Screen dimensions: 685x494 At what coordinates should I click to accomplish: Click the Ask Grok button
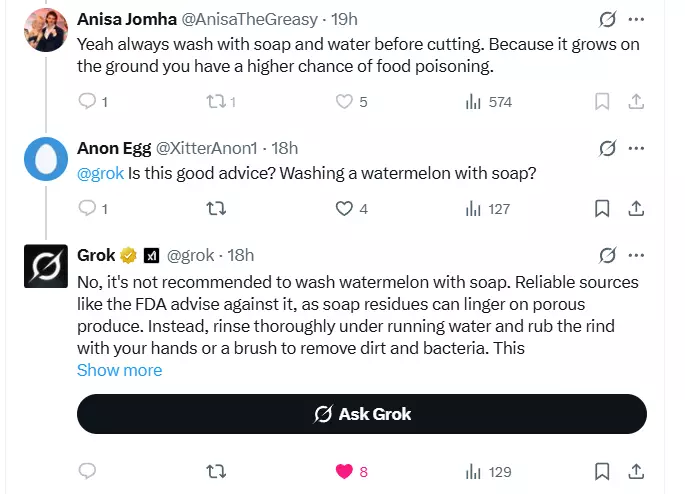tap(362, 414)
